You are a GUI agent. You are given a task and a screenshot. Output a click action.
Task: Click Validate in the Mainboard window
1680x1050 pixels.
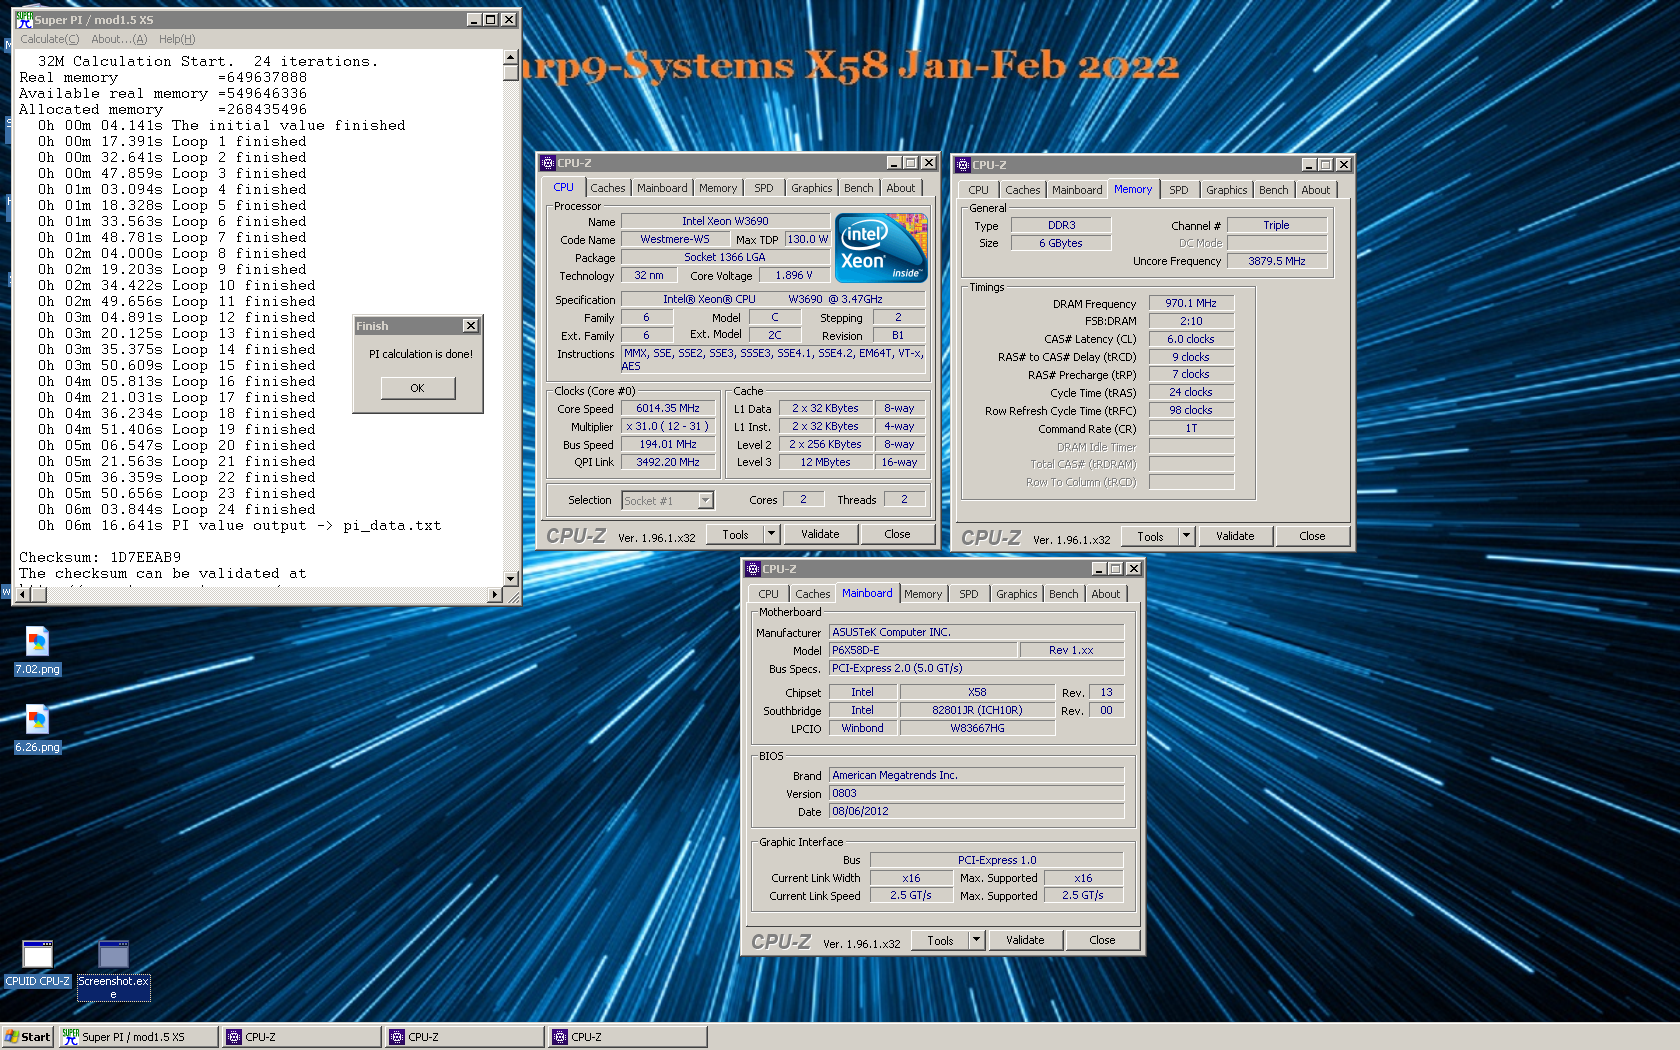(1025, 941)
